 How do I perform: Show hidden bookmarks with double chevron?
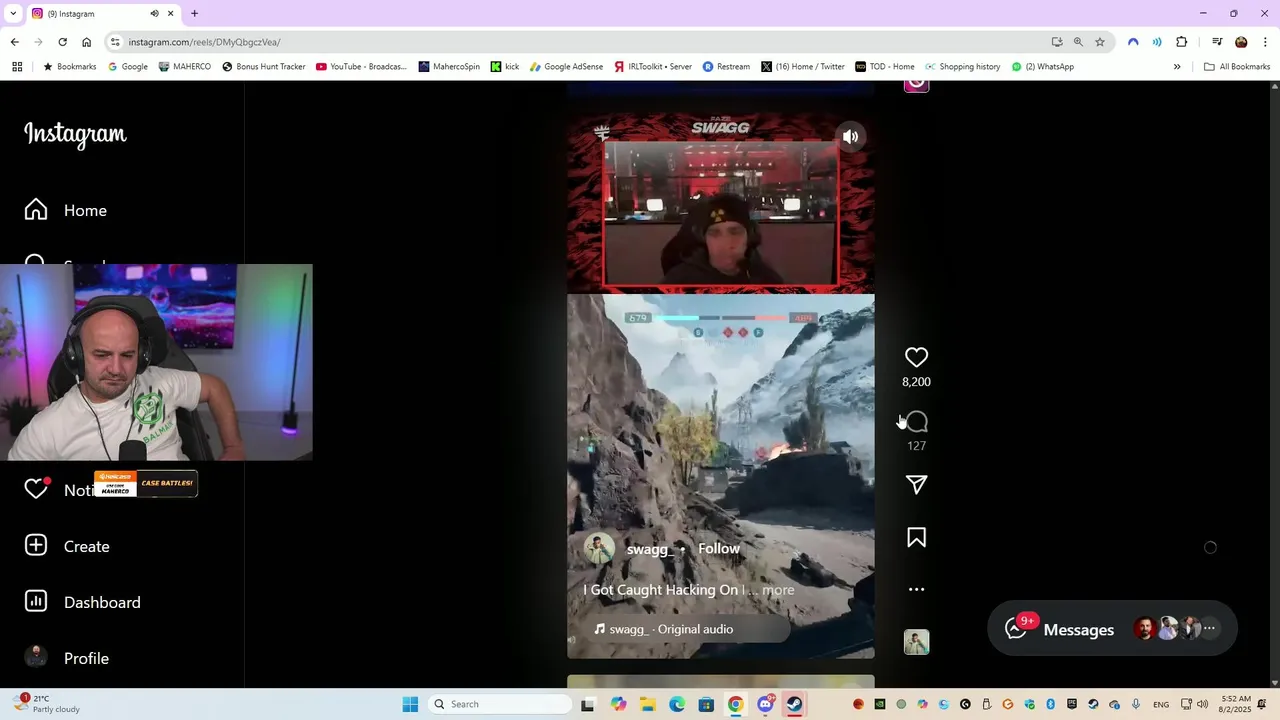click(1177, 66)
